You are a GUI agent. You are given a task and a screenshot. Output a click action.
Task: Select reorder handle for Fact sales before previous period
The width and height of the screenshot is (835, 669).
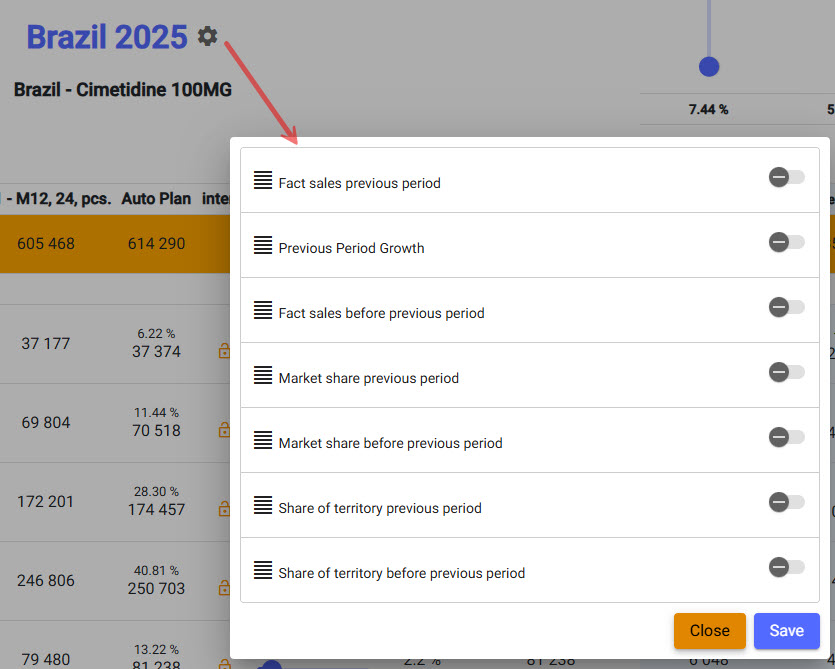[263, 310]
